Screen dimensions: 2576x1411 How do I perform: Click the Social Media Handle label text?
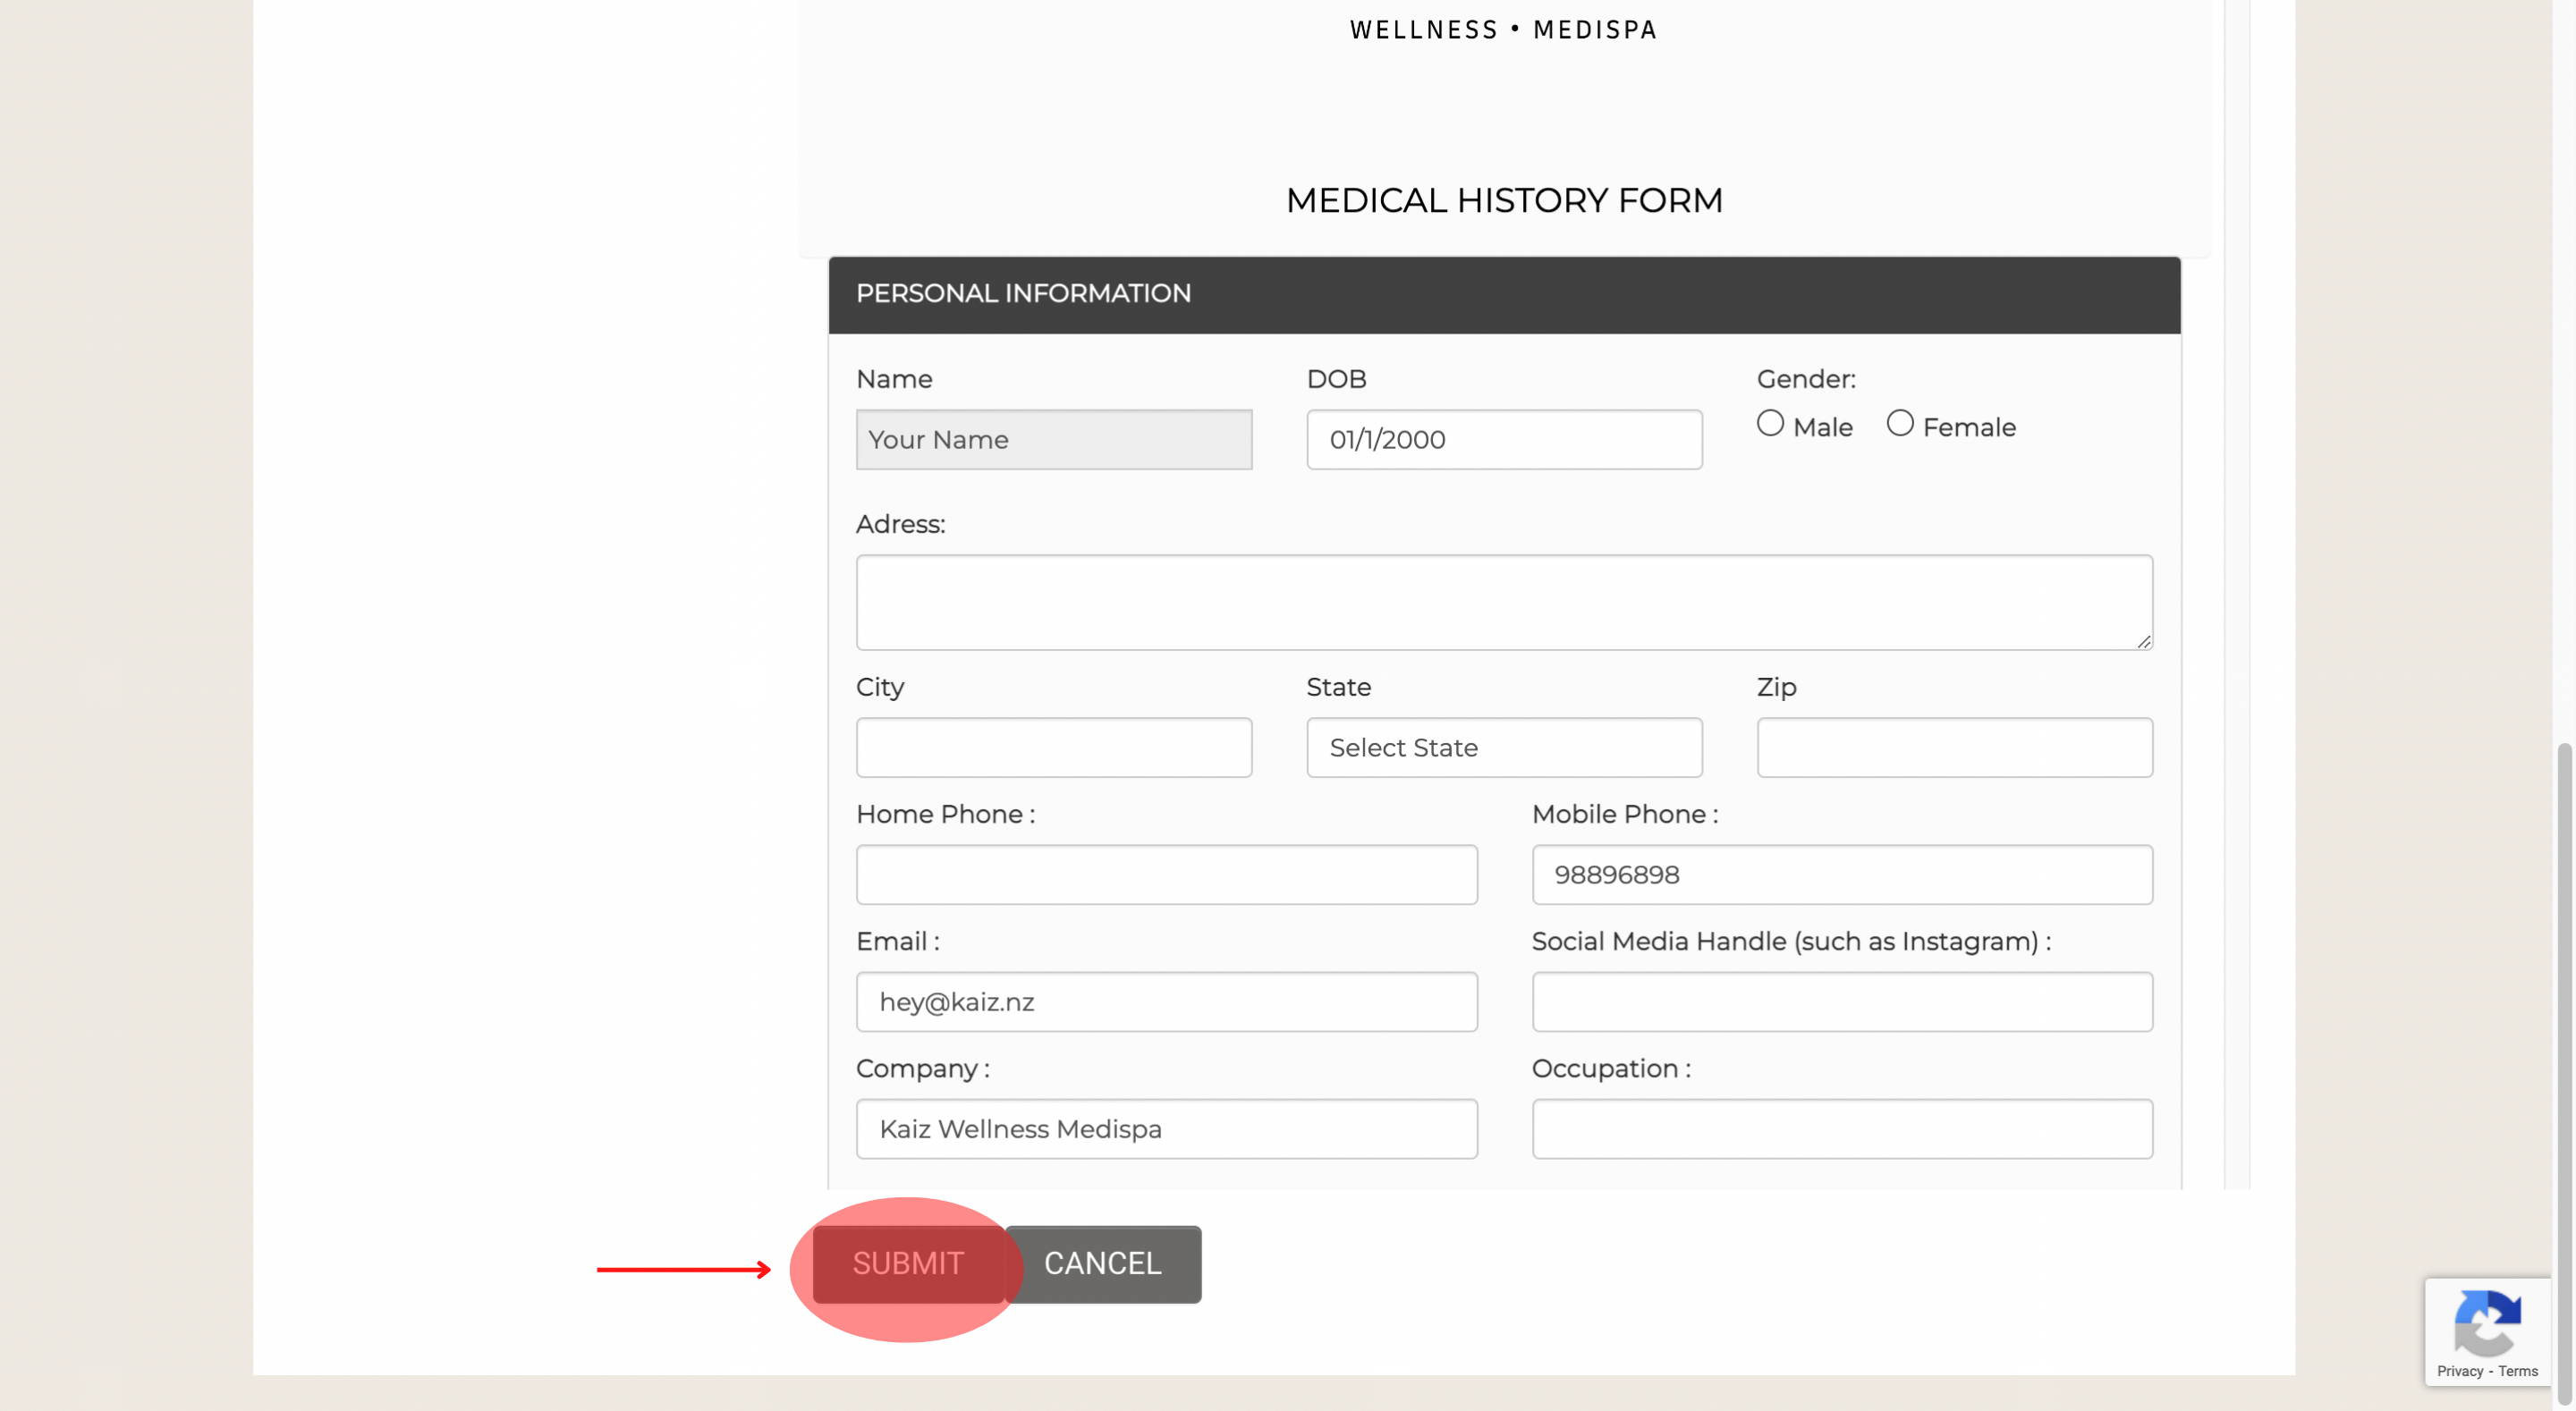(1791, 941)
